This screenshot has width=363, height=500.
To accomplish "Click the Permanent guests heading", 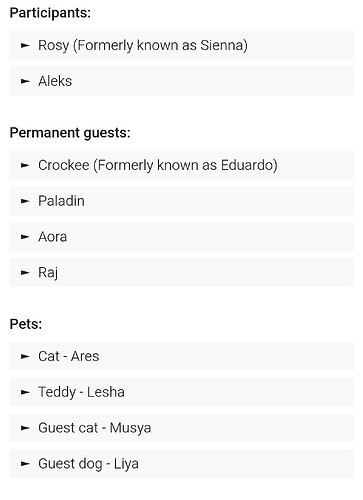I will pyautogui.click(x=70, y=133).
